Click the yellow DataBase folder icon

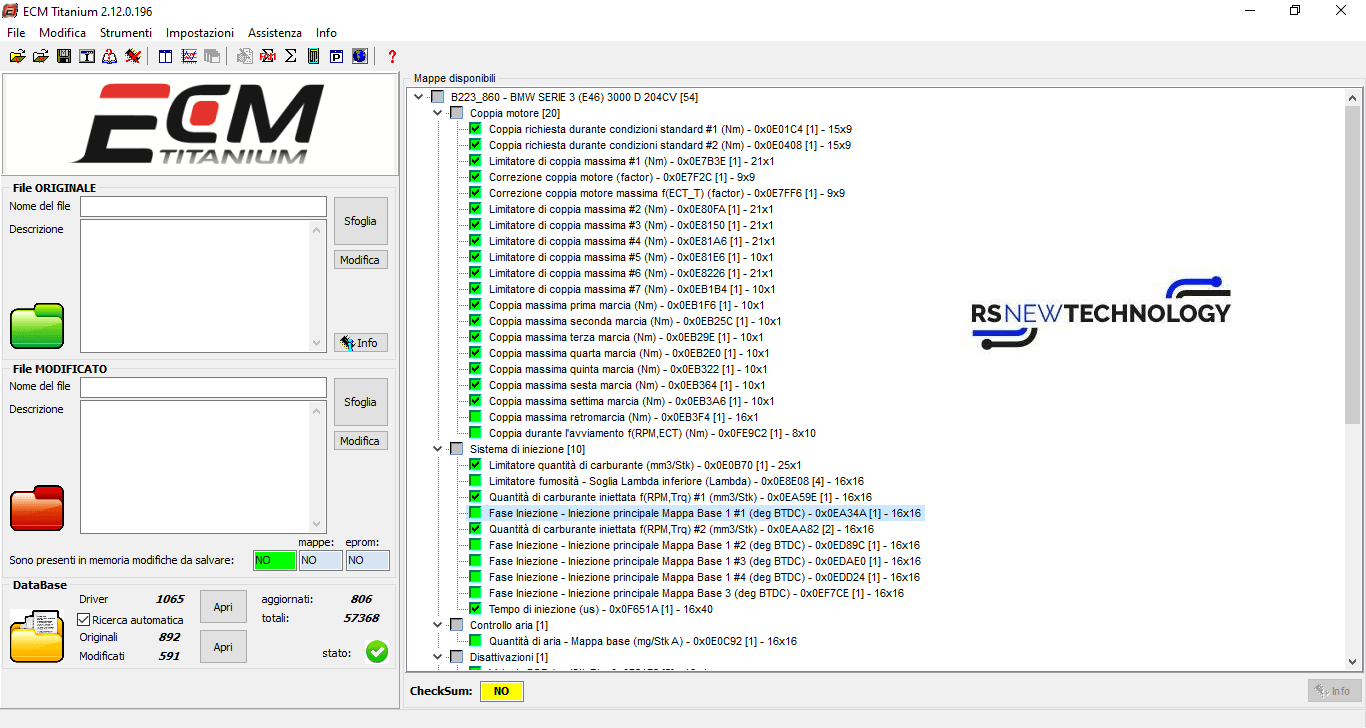pos(37,636)
